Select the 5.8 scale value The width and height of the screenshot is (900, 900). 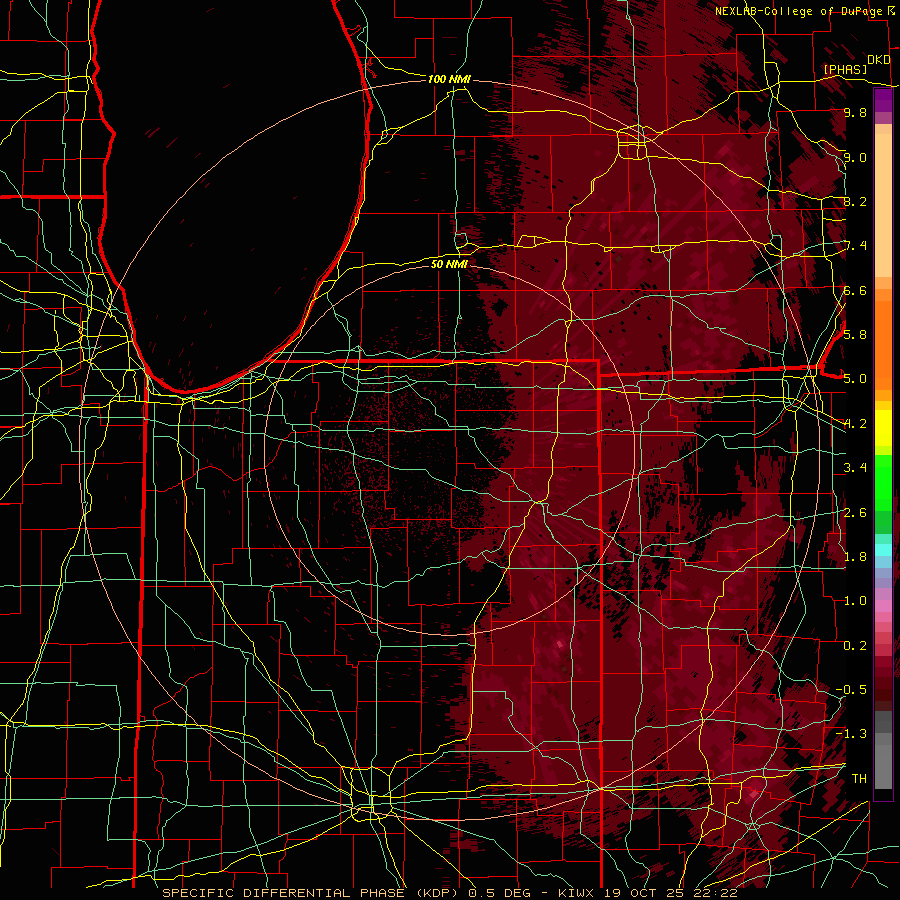click(855, 335)
